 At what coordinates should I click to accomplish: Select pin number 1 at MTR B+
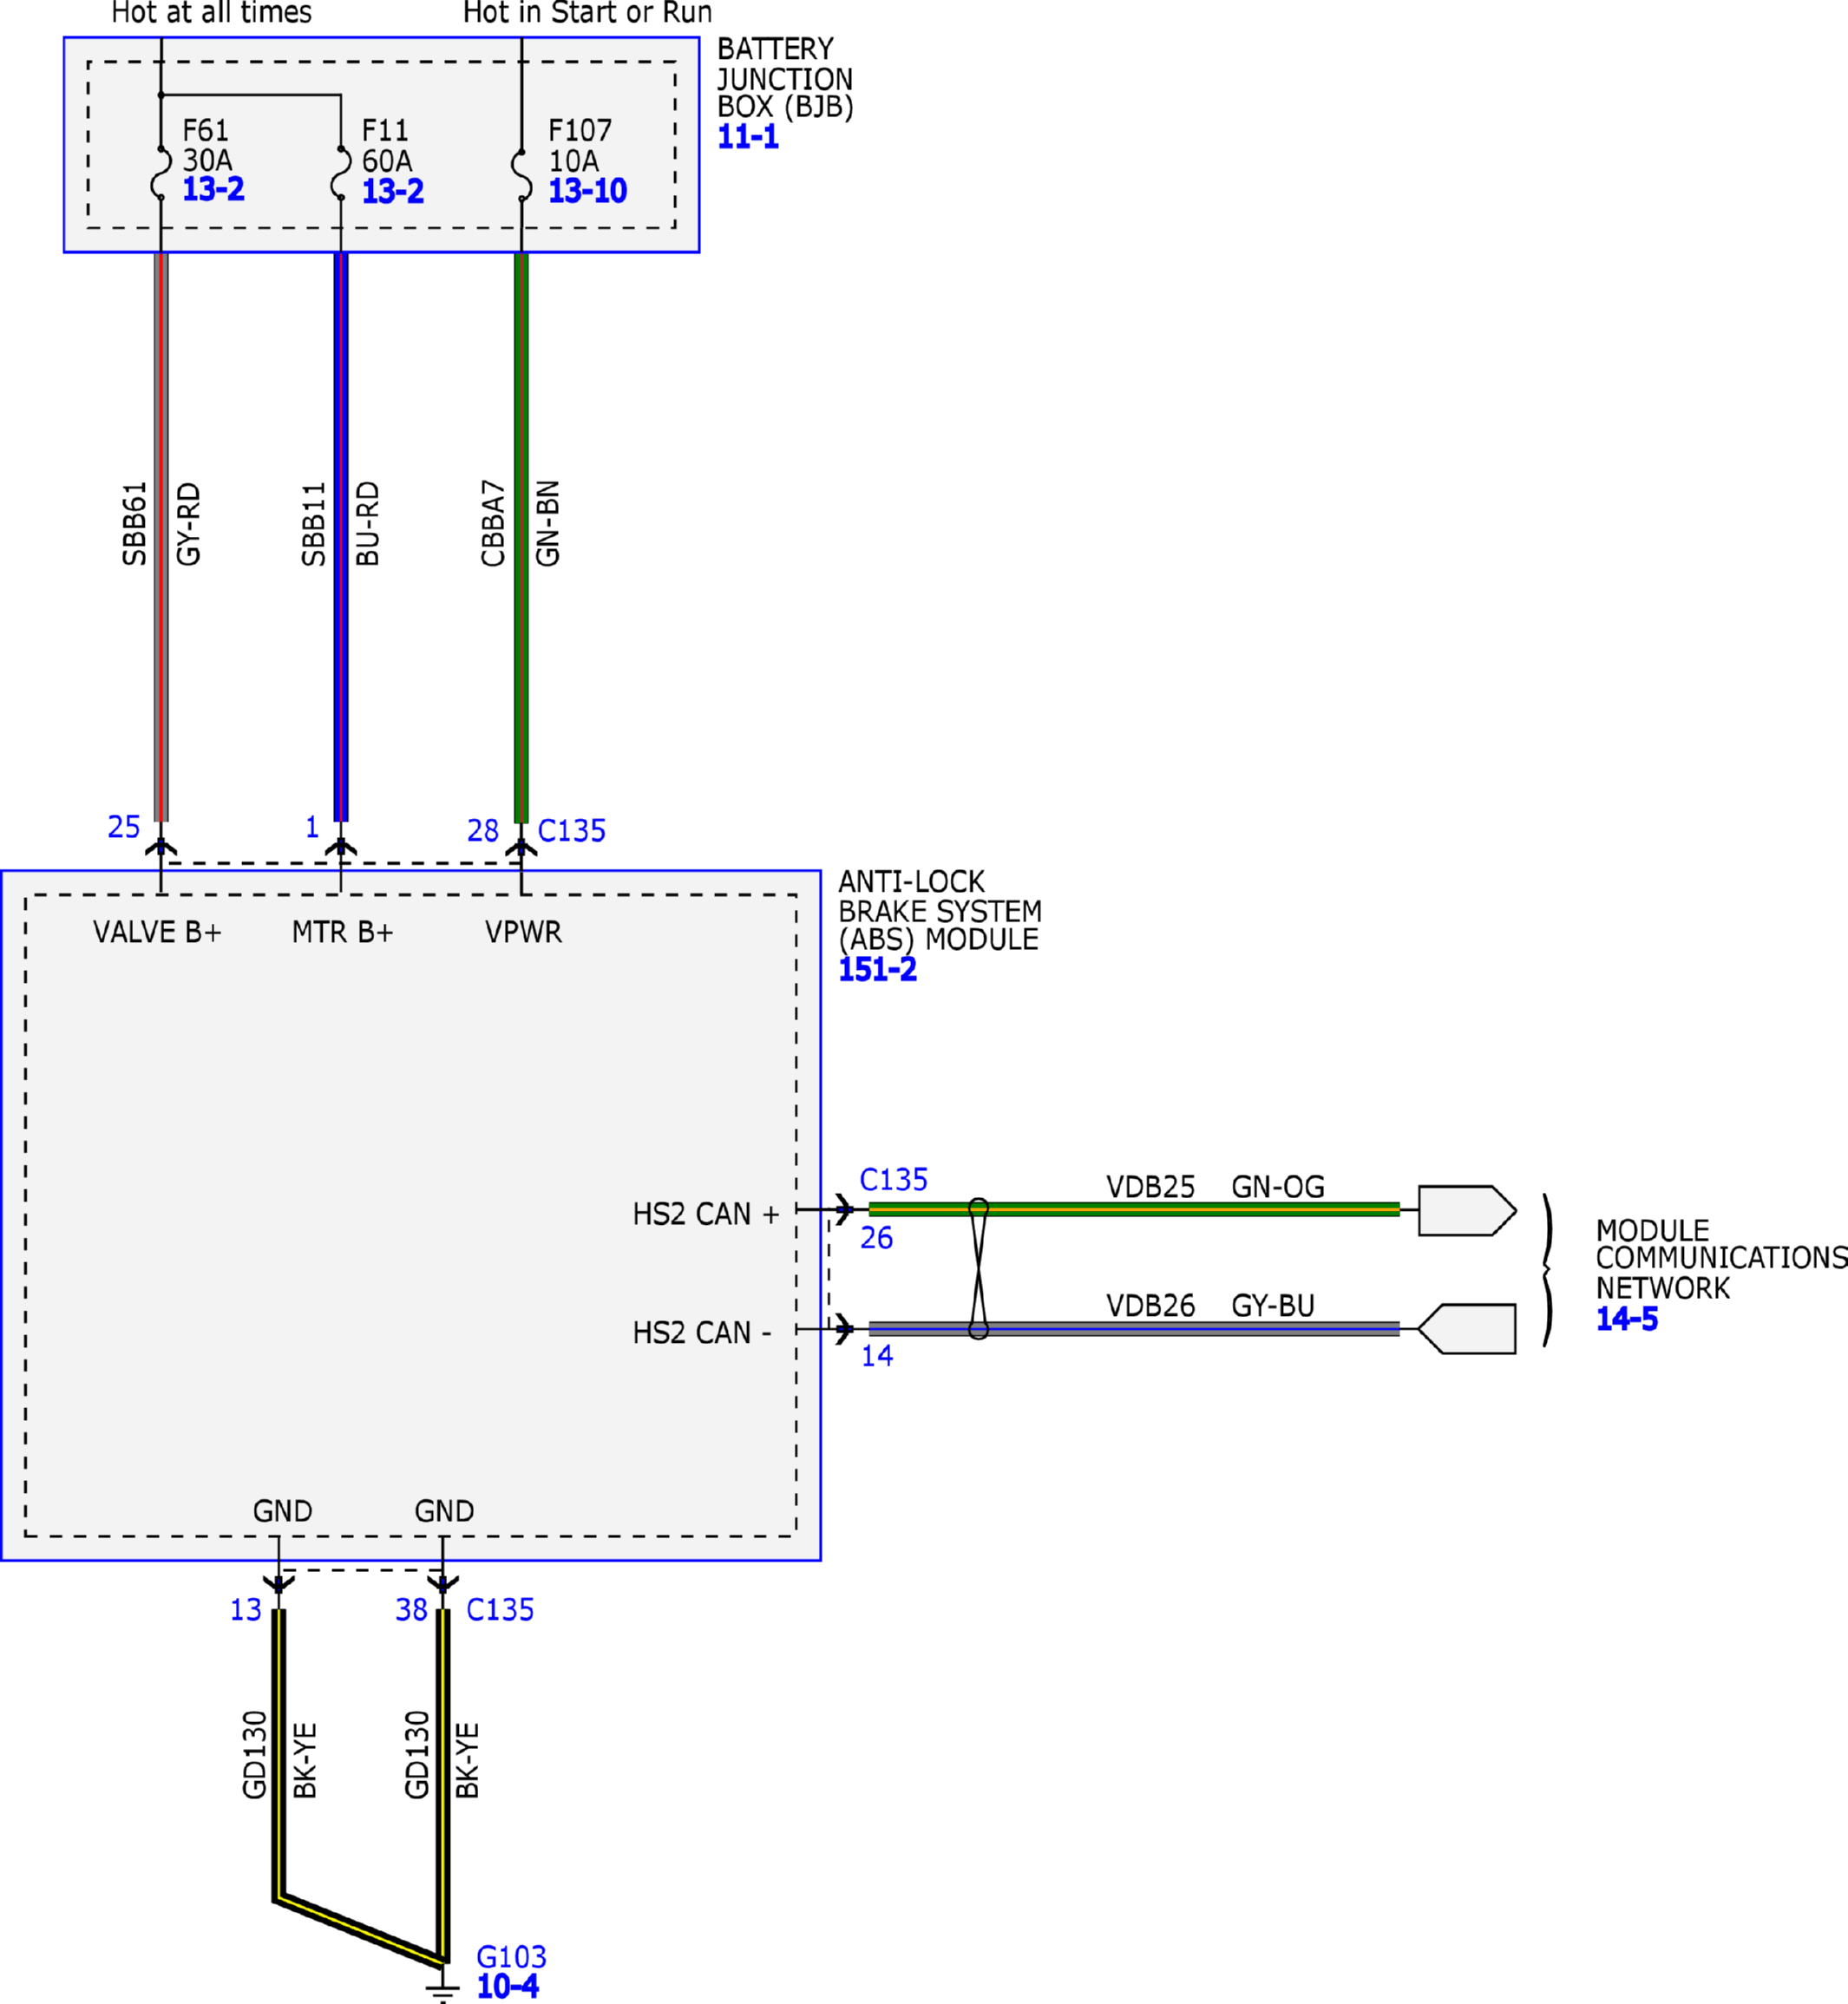tap(312, 827)
